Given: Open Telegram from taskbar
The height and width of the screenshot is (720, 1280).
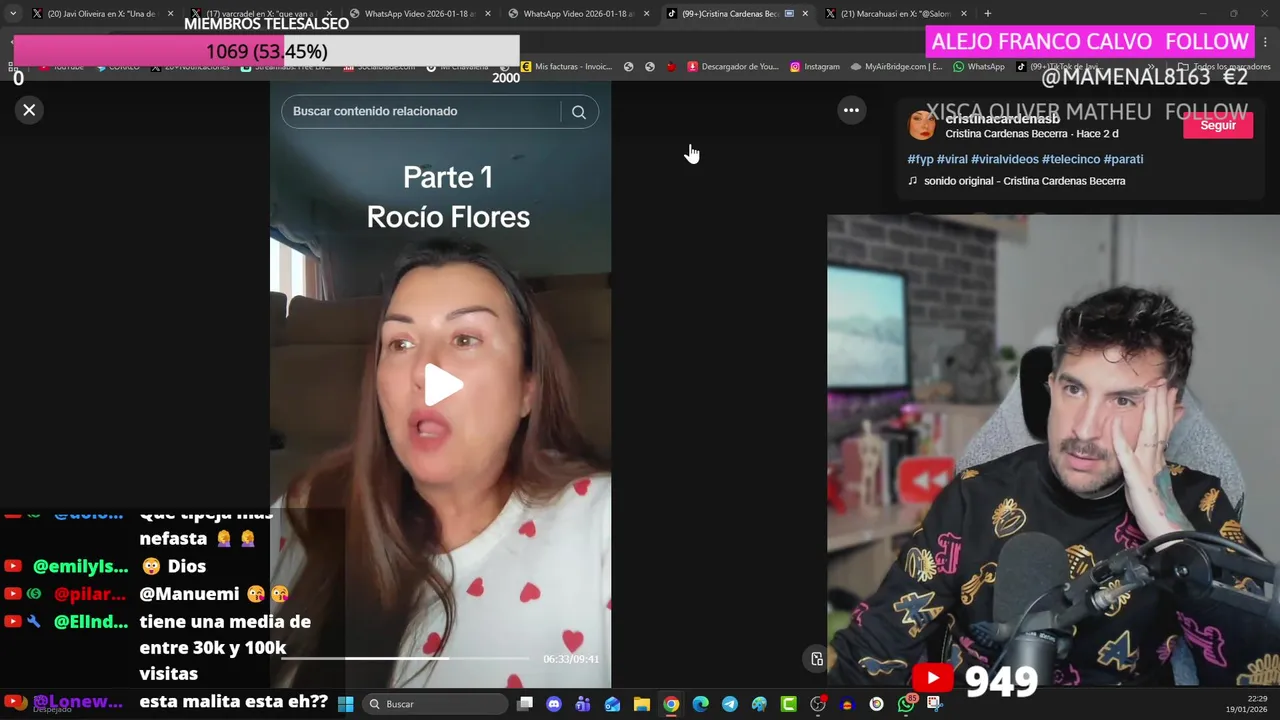Looking at the screenshot, I should [x=730, y=704].
